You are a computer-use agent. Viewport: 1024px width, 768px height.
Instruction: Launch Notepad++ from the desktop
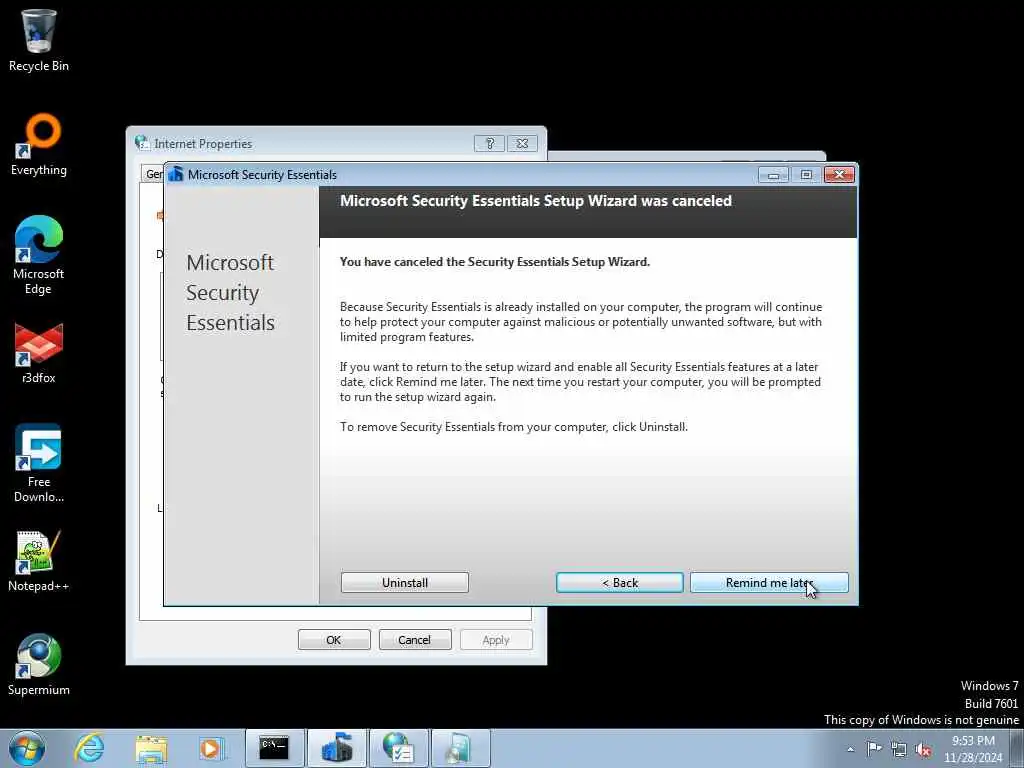39,562
